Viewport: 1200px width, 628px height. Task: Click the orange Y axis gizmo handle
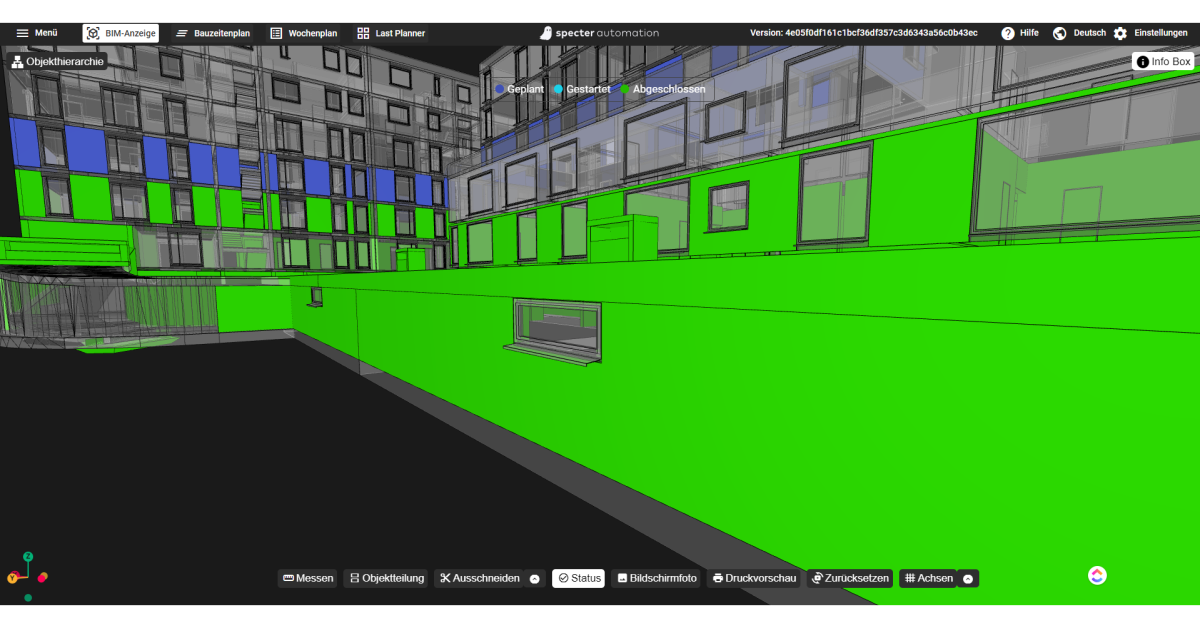click(x=13, y=578)
